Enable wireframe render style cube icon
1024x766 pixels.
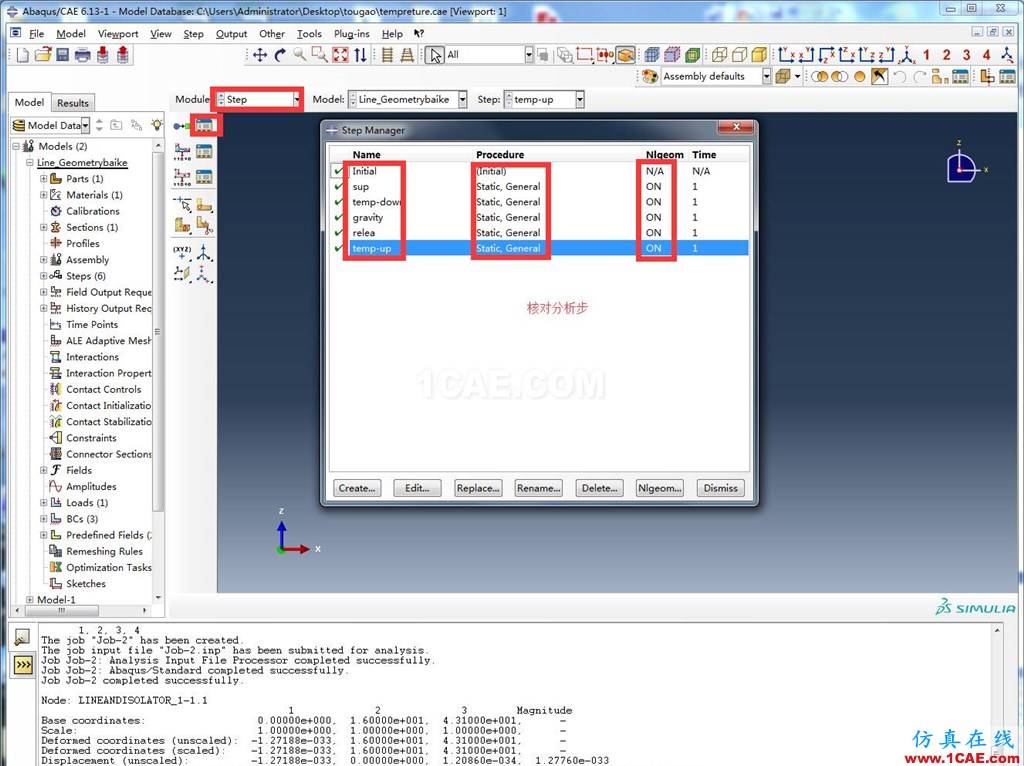[x=719, y=55]
